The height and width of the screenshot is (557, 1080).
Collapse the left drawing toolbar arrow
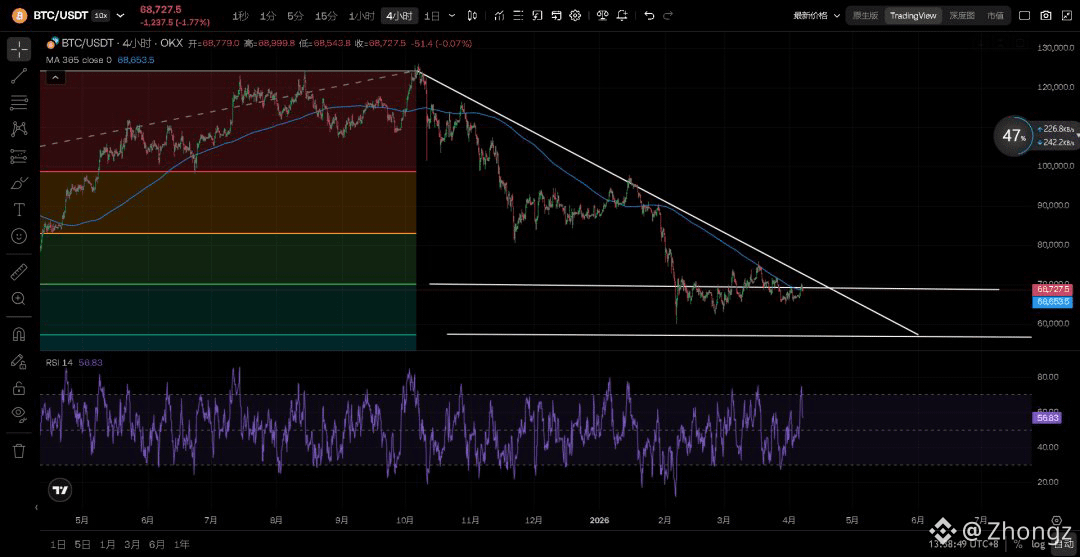pos(37,507)
